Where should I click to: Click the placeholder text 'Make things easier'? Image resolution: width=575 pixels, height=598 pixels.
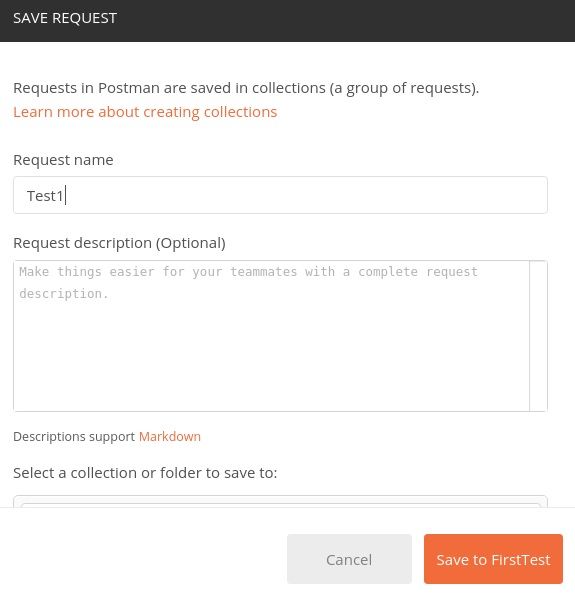click(x=87, y=272)
